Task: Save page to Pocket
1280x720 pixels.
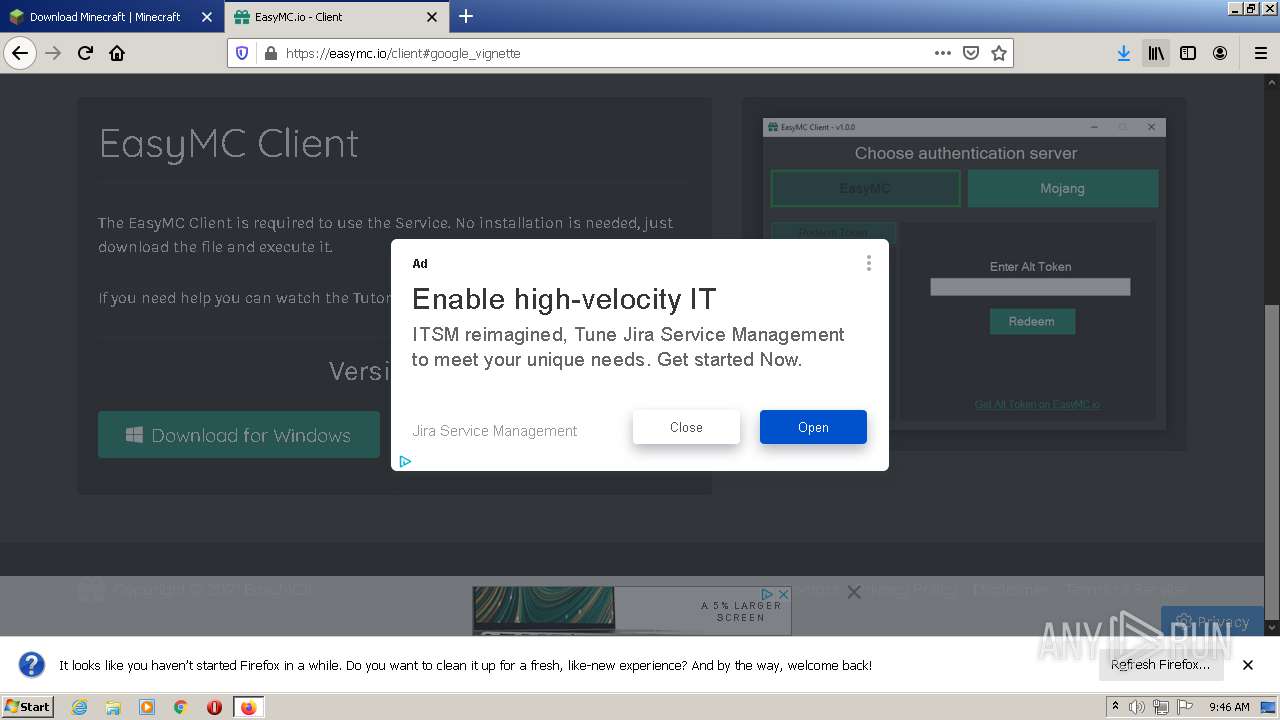Action: point(970,53)
